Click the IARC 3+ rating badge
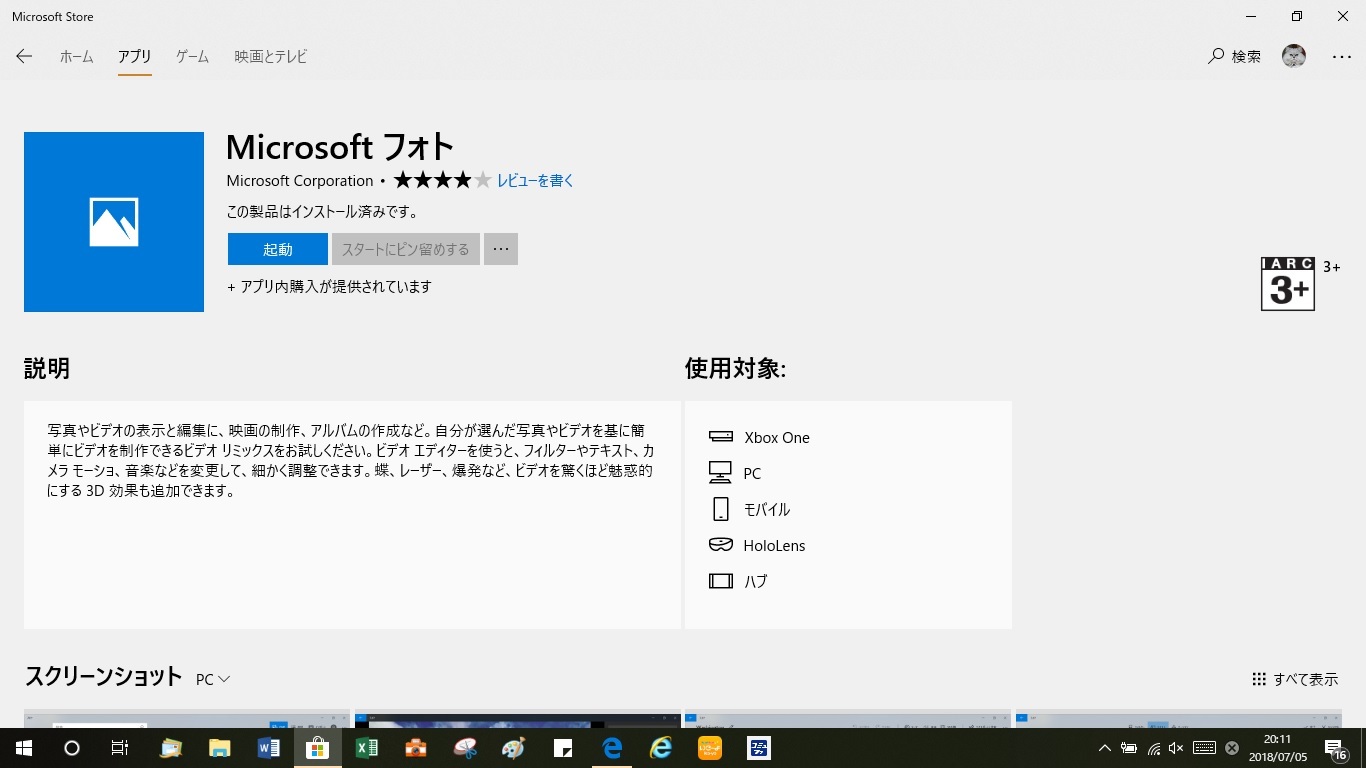The image size is (1366, 768). pyautogui.click(x=1288, y=284)
